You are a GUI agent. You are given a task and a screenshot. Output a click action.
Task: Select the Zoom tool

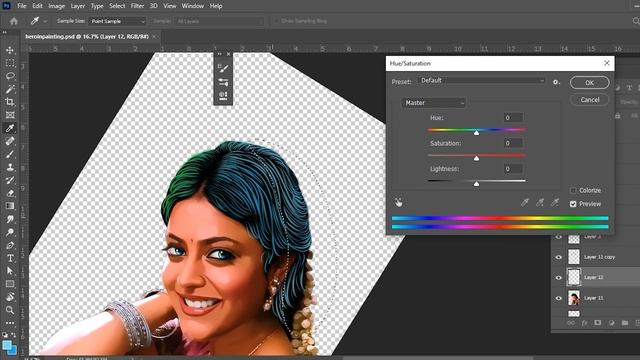tap(10, 310)
